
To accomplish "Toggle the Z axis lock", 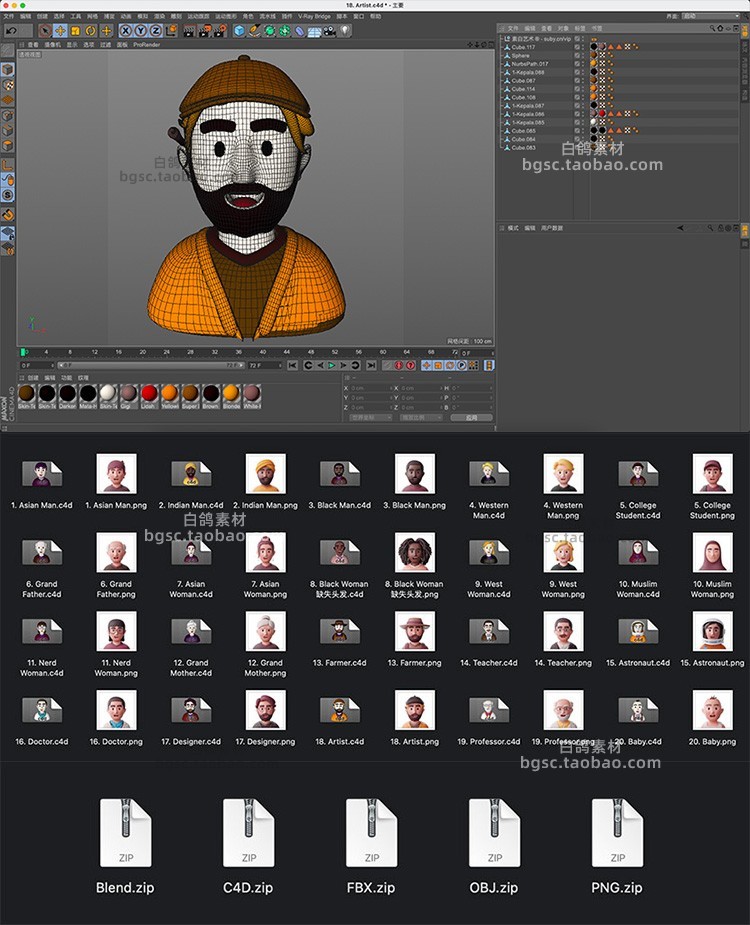I will click(x=156, y=31).
